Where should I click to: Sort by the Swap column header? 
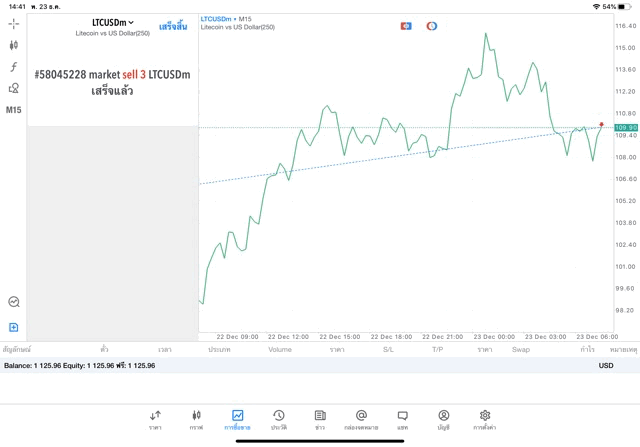coord(521,349)
